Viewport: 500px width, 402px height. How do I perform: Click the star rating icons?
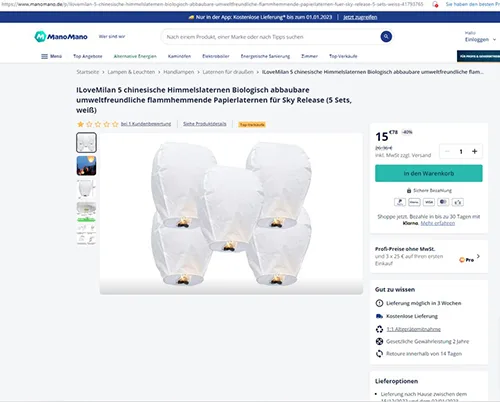(98, 124)
